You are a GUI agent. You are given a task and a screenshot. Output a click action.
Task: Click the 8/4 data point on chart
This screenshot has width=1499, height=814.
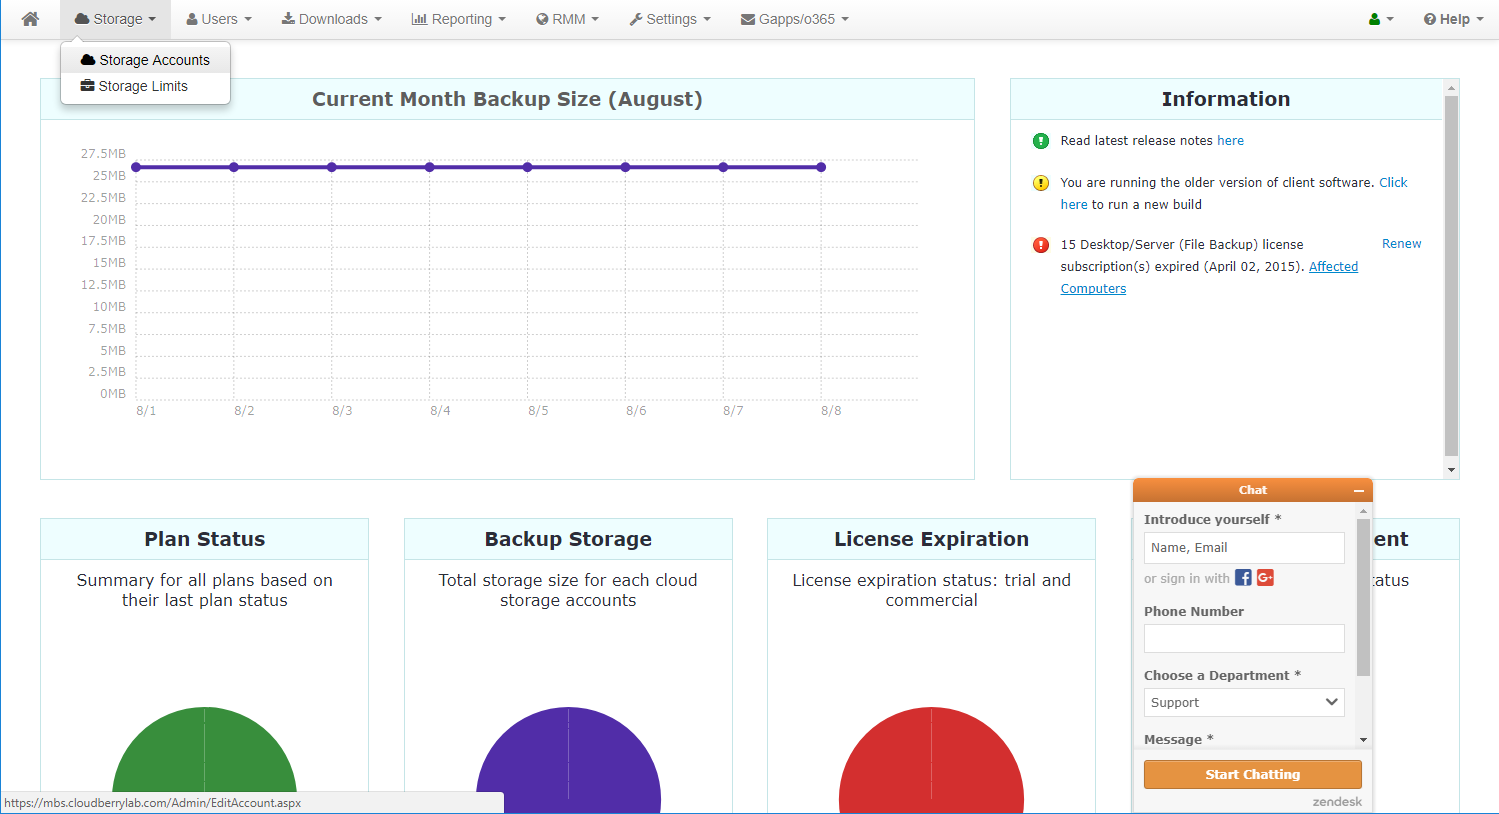pyautogui.click(x=430, y=167)
